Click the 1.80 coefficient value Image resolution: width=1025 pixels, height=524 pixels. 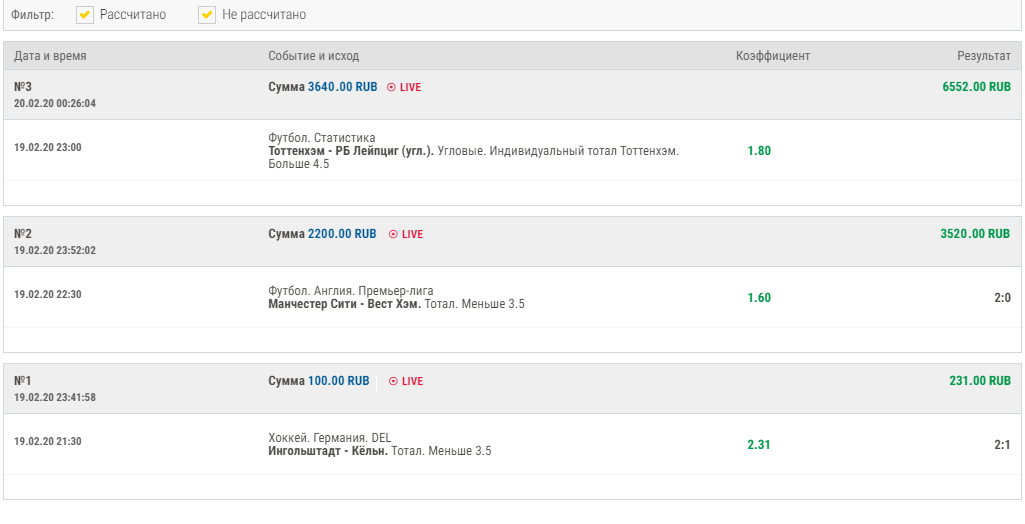[x=759, y=151]
